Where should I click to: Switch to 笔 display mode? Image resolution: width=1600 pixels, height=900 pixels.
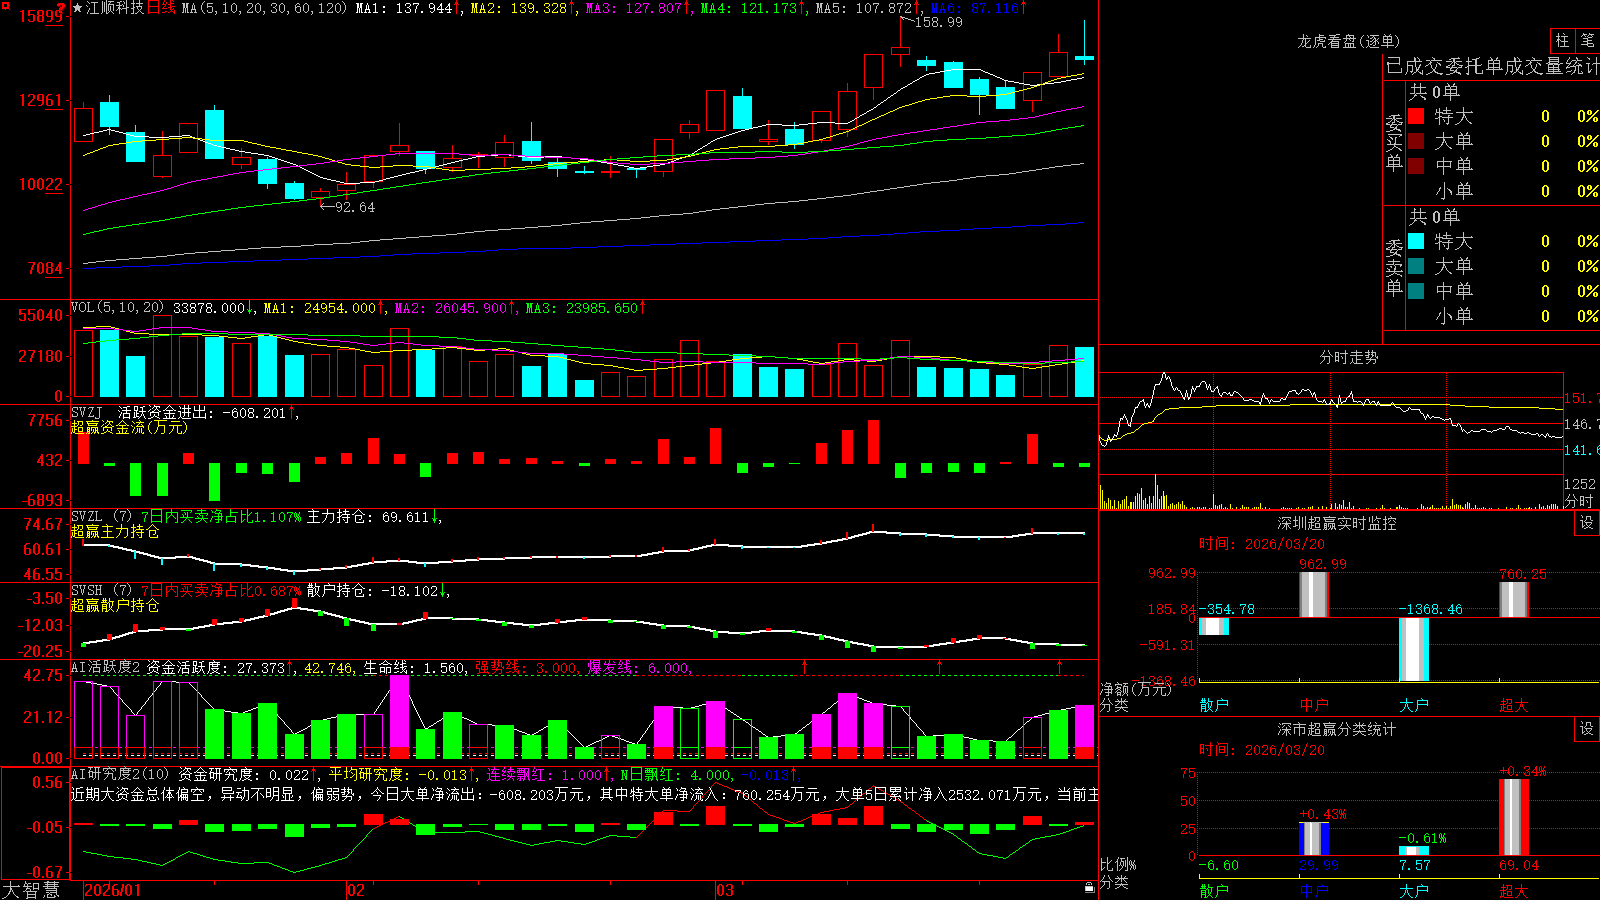1588,41
